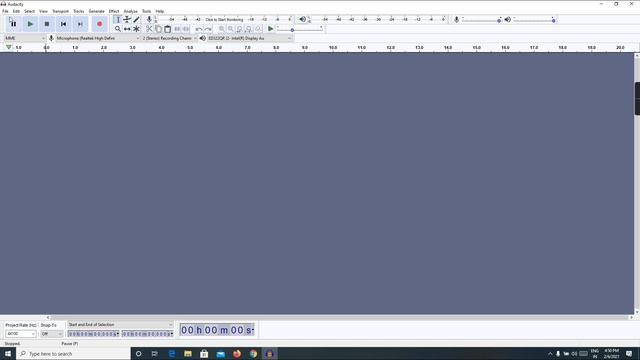Open the Windows Start menu
The image size is (640, 360).
click(8, 353)
